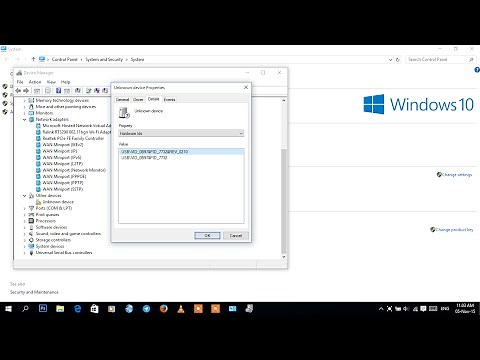Select WAN Miniport (Network Monitor) in the tree
480x360 pixels.
tap(74, 170)
